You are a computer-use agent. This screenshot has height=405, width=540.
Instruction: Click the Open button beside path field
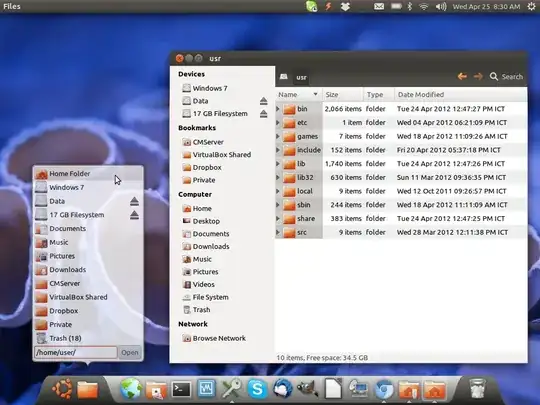[x=130, y=353]
